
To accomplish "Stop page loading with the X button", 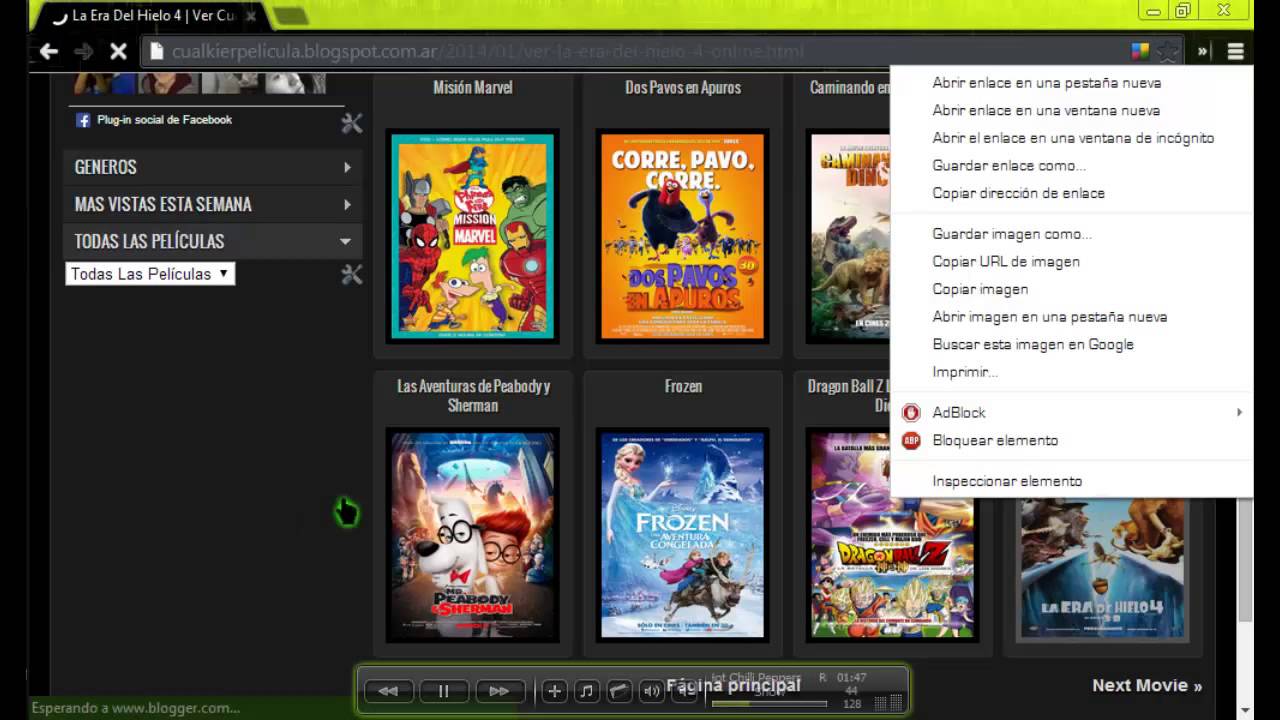I will (x=118, y=51).
